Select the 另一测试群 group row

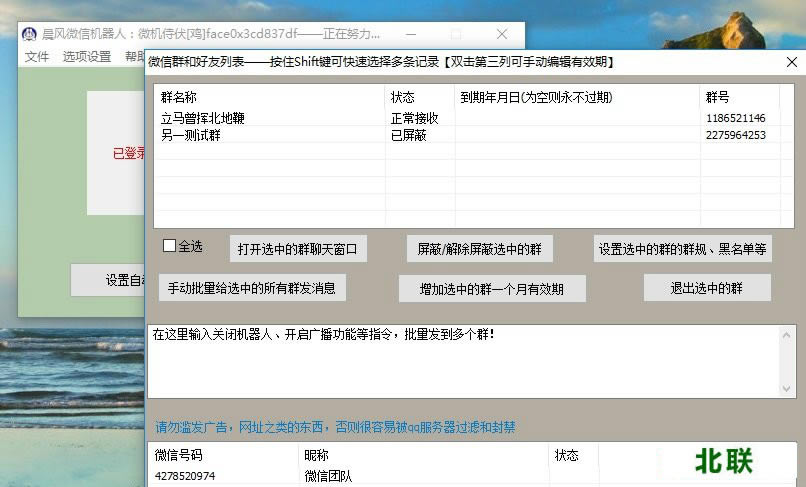click(191, 135)
